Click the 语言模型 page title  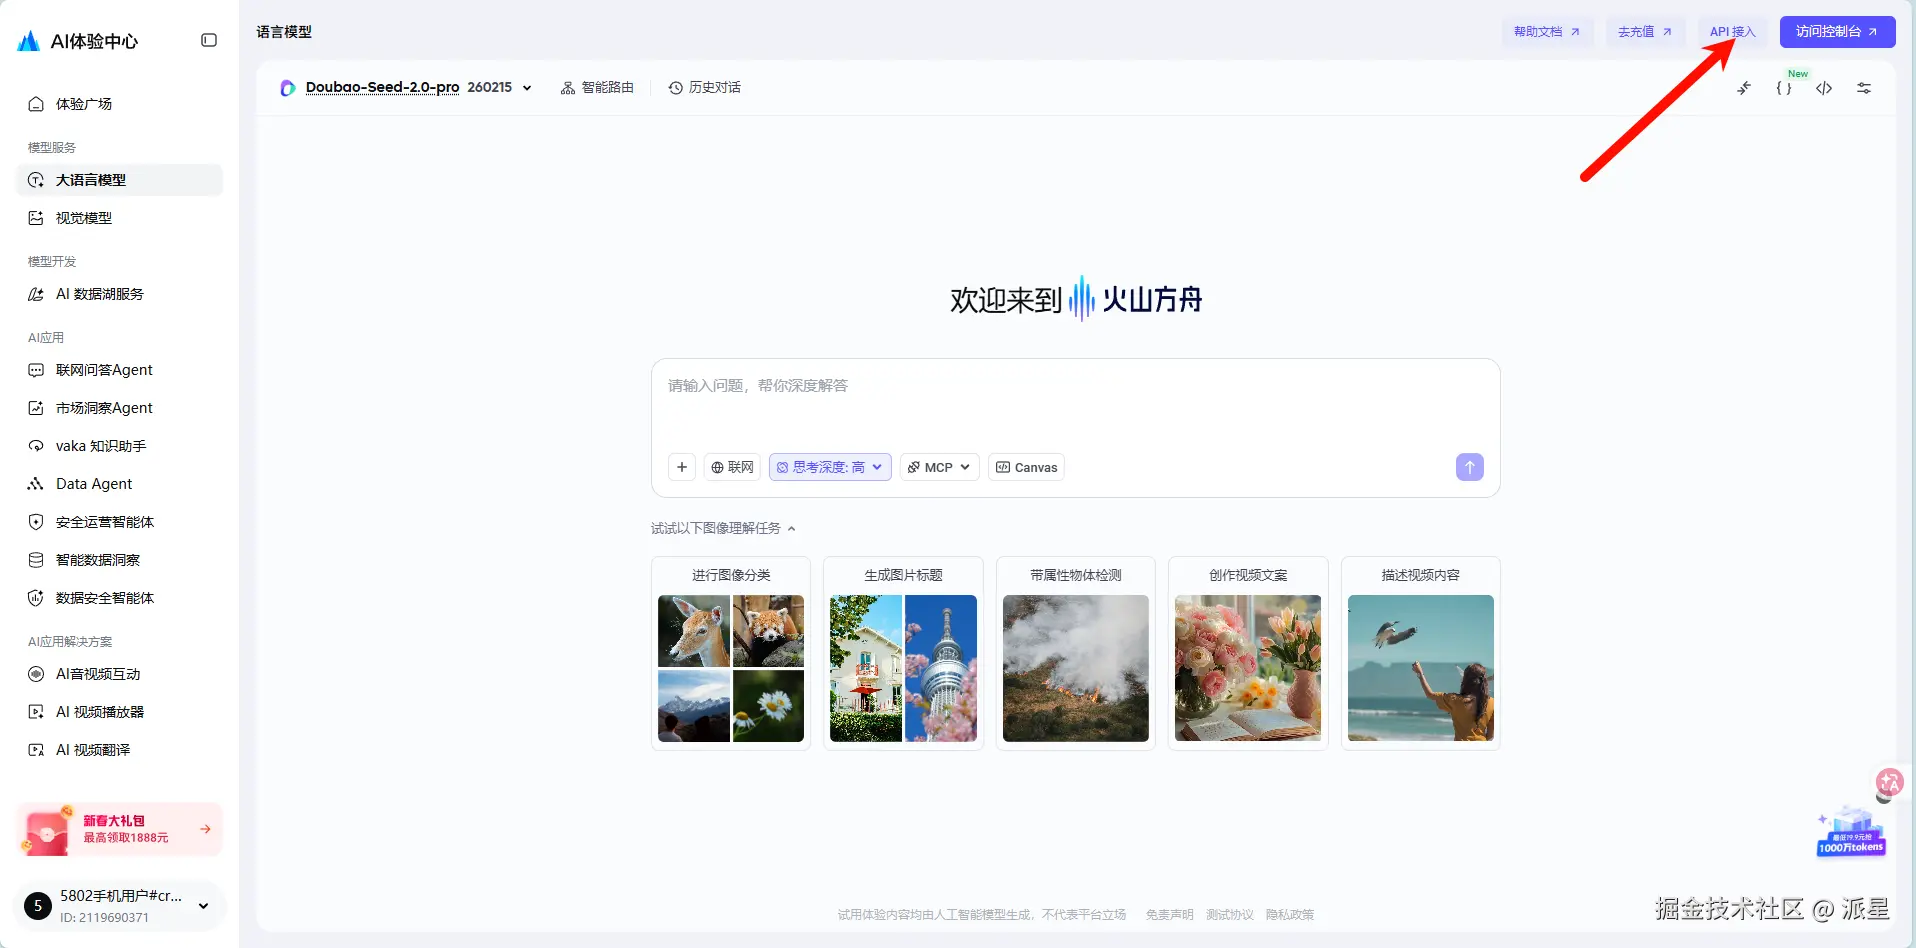click(x=284, y=32)
